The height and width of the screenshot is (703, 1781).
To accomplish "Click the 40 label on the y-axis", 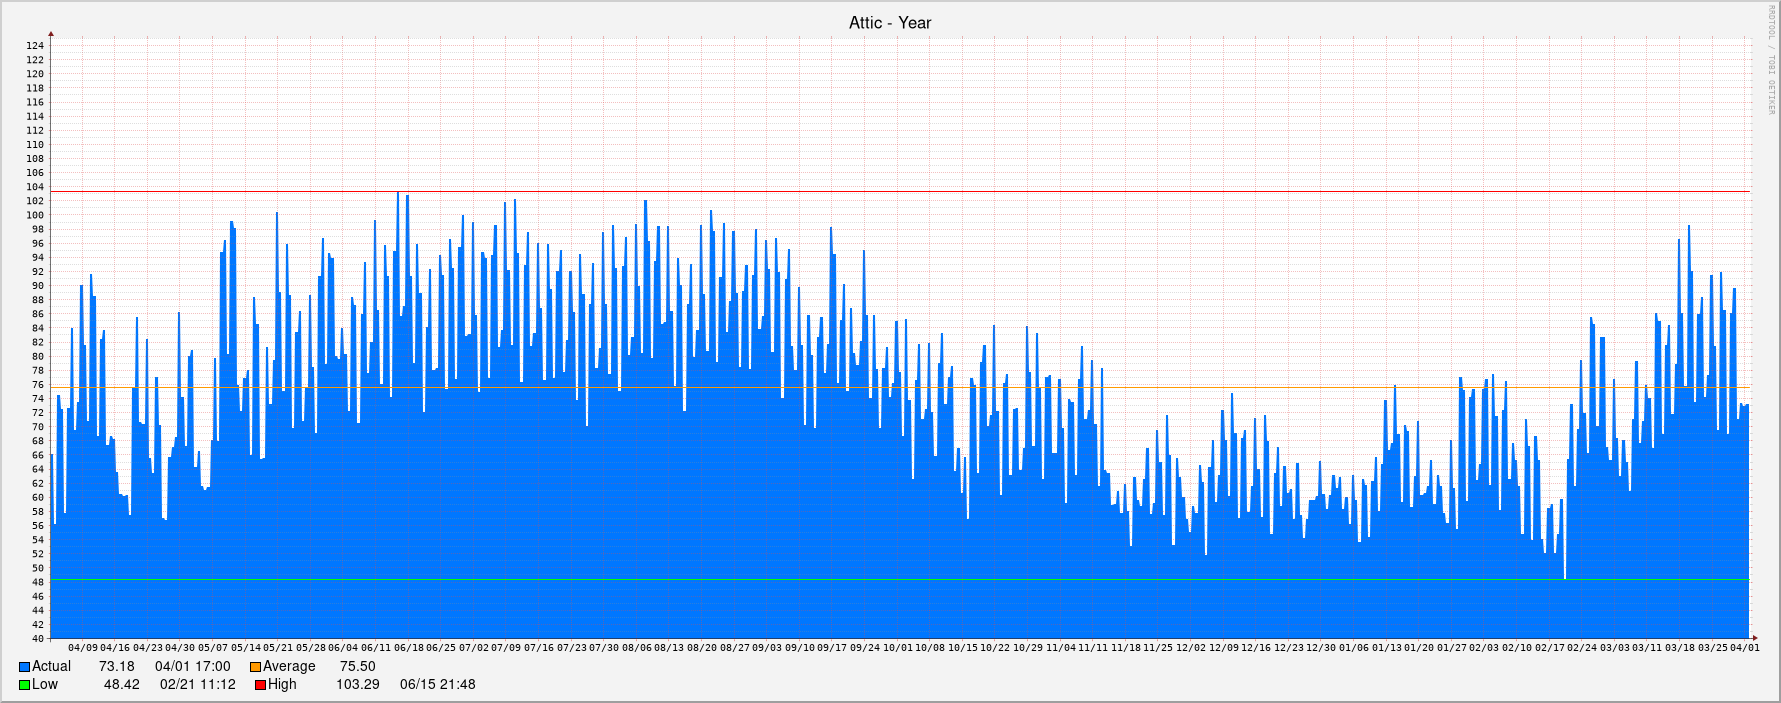I will [38, 639].
